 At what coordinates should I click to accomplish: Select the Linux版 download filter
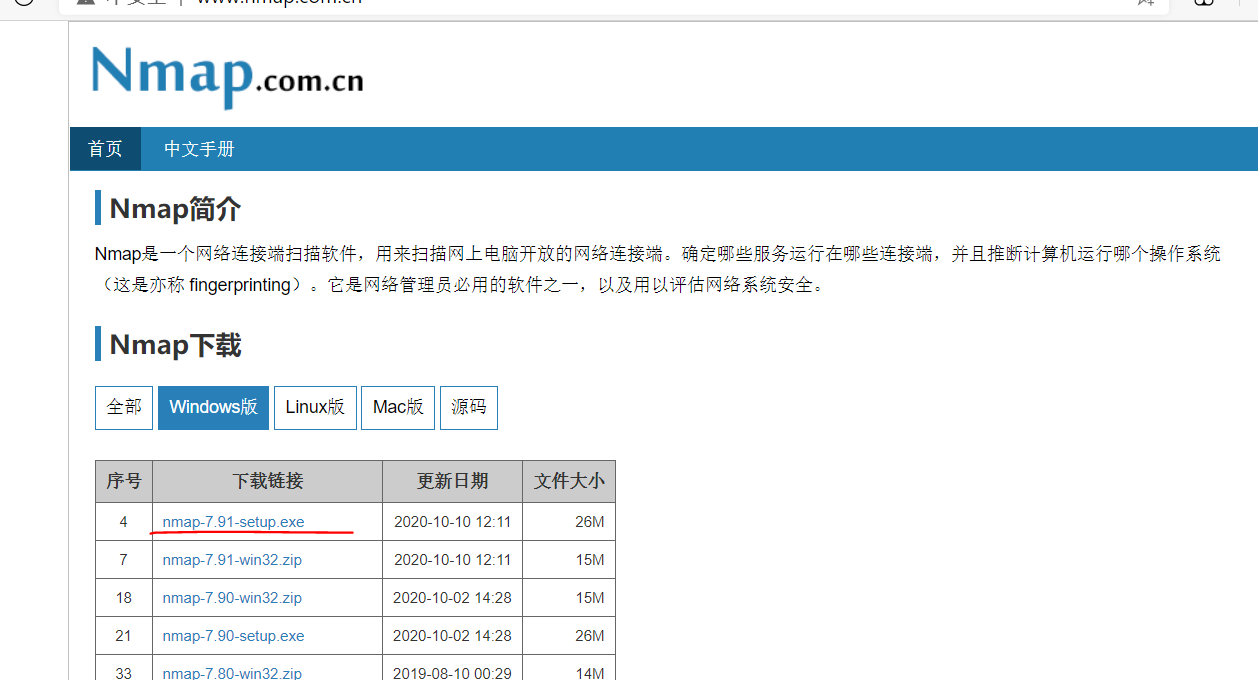pos(315,407)
